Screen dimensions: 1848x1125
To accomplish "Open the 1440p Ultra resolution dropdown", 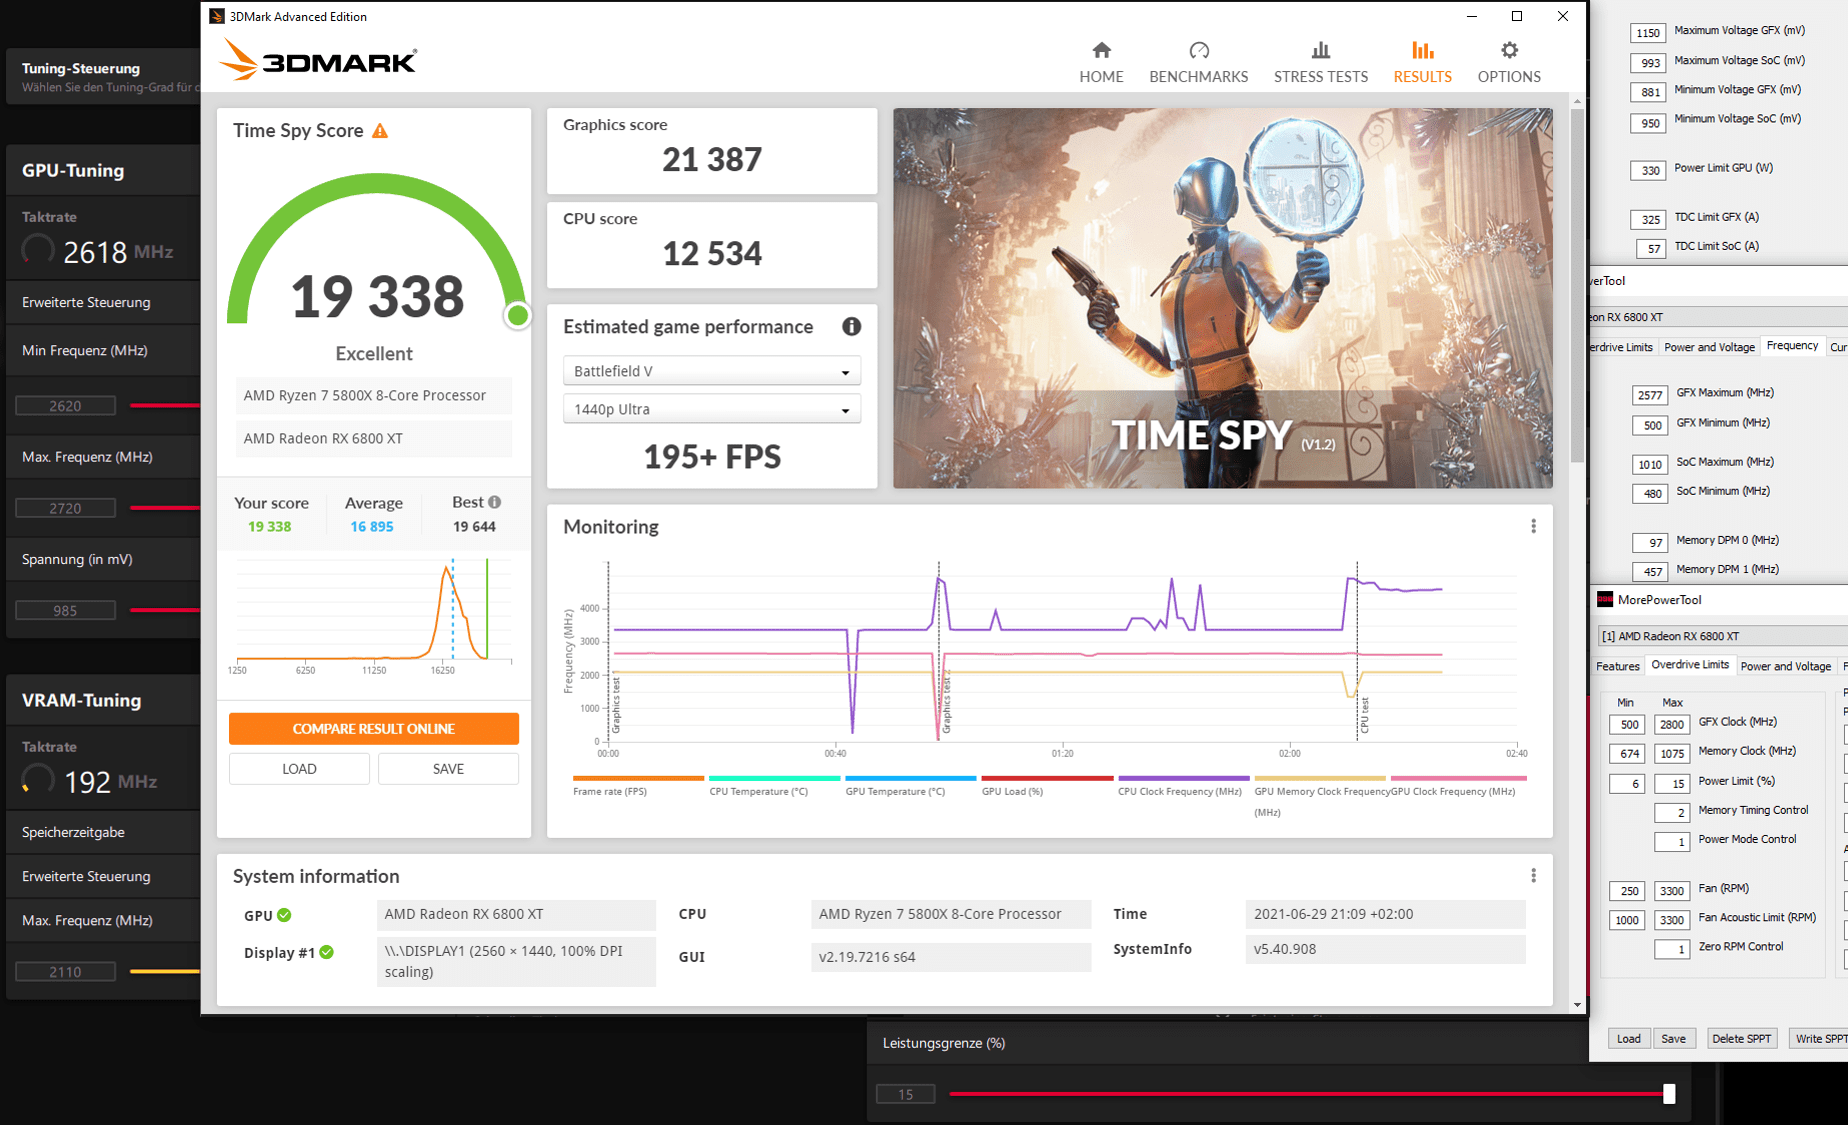I will [x=712, y=409].
